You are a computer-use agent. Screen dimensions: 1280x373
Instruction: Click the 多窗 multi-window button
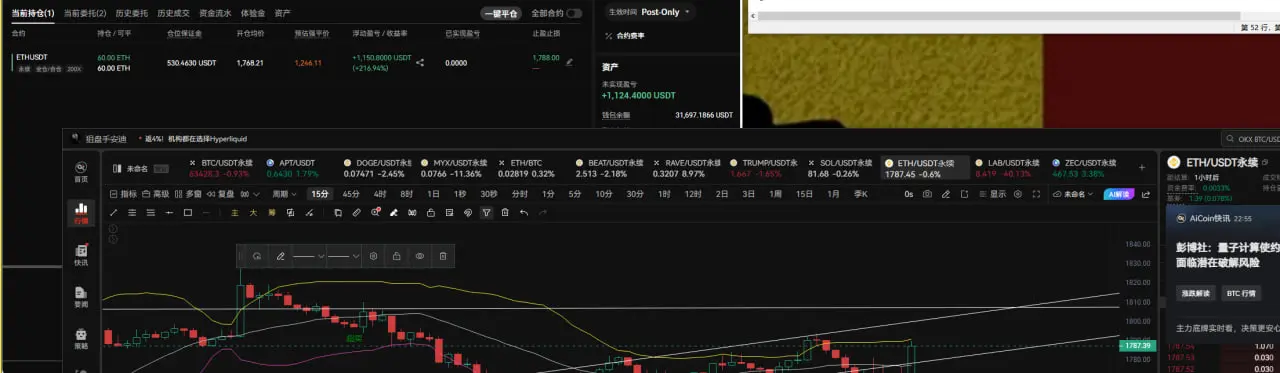point(189,193)
